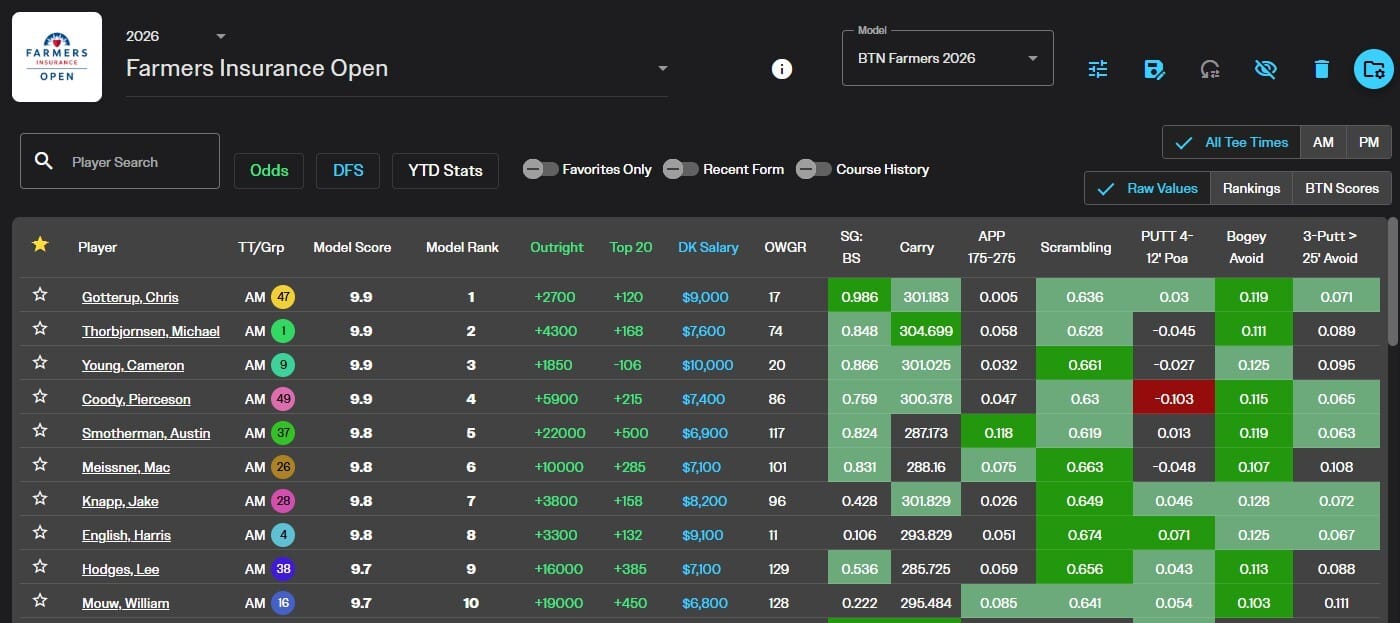1400x623 pixels.
Task: Toggle Favorites Only switch
Action: 541,169
